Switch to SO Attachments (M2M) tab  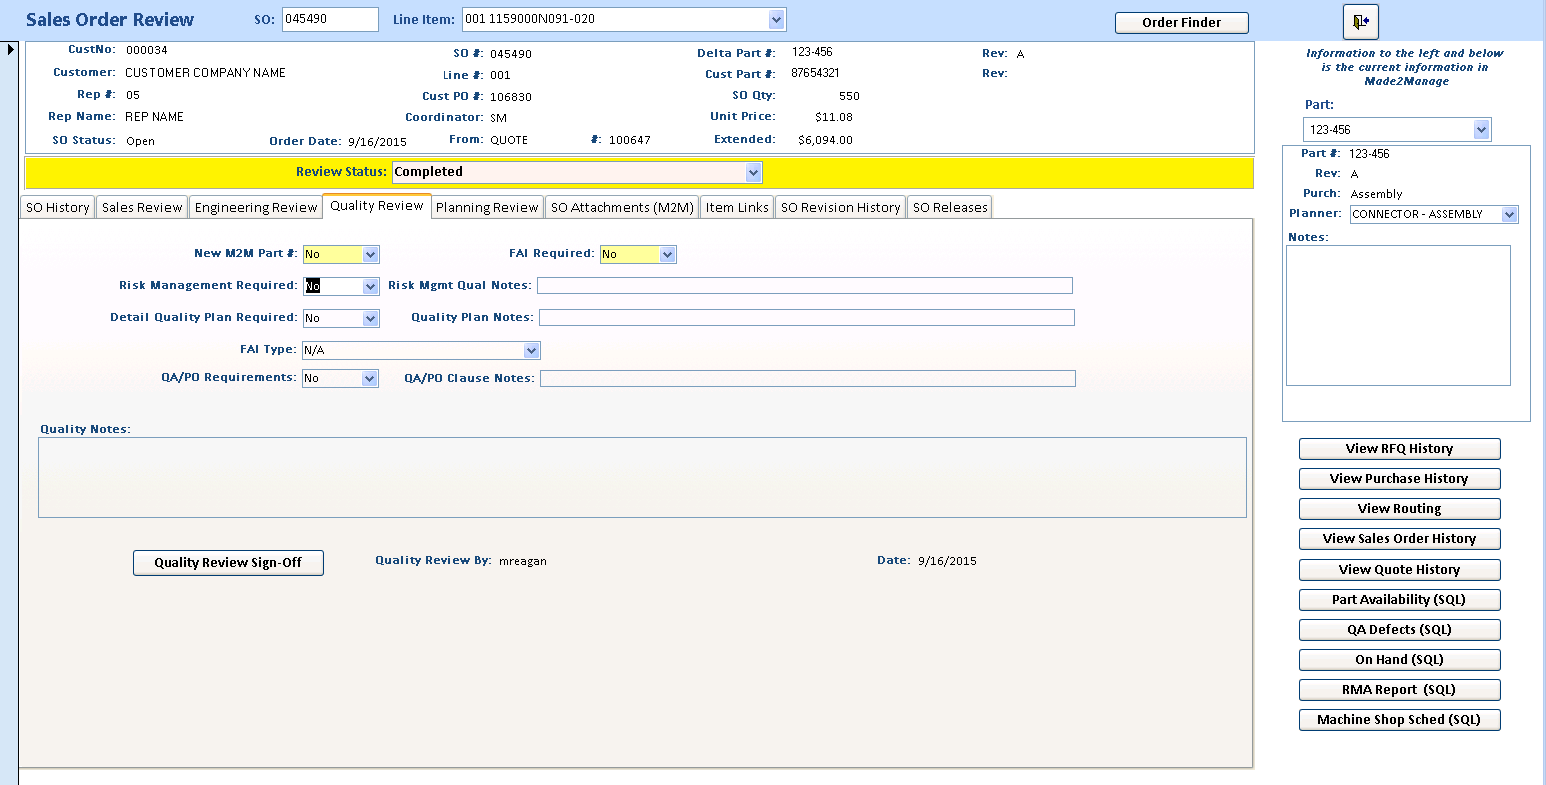point(622,207)
